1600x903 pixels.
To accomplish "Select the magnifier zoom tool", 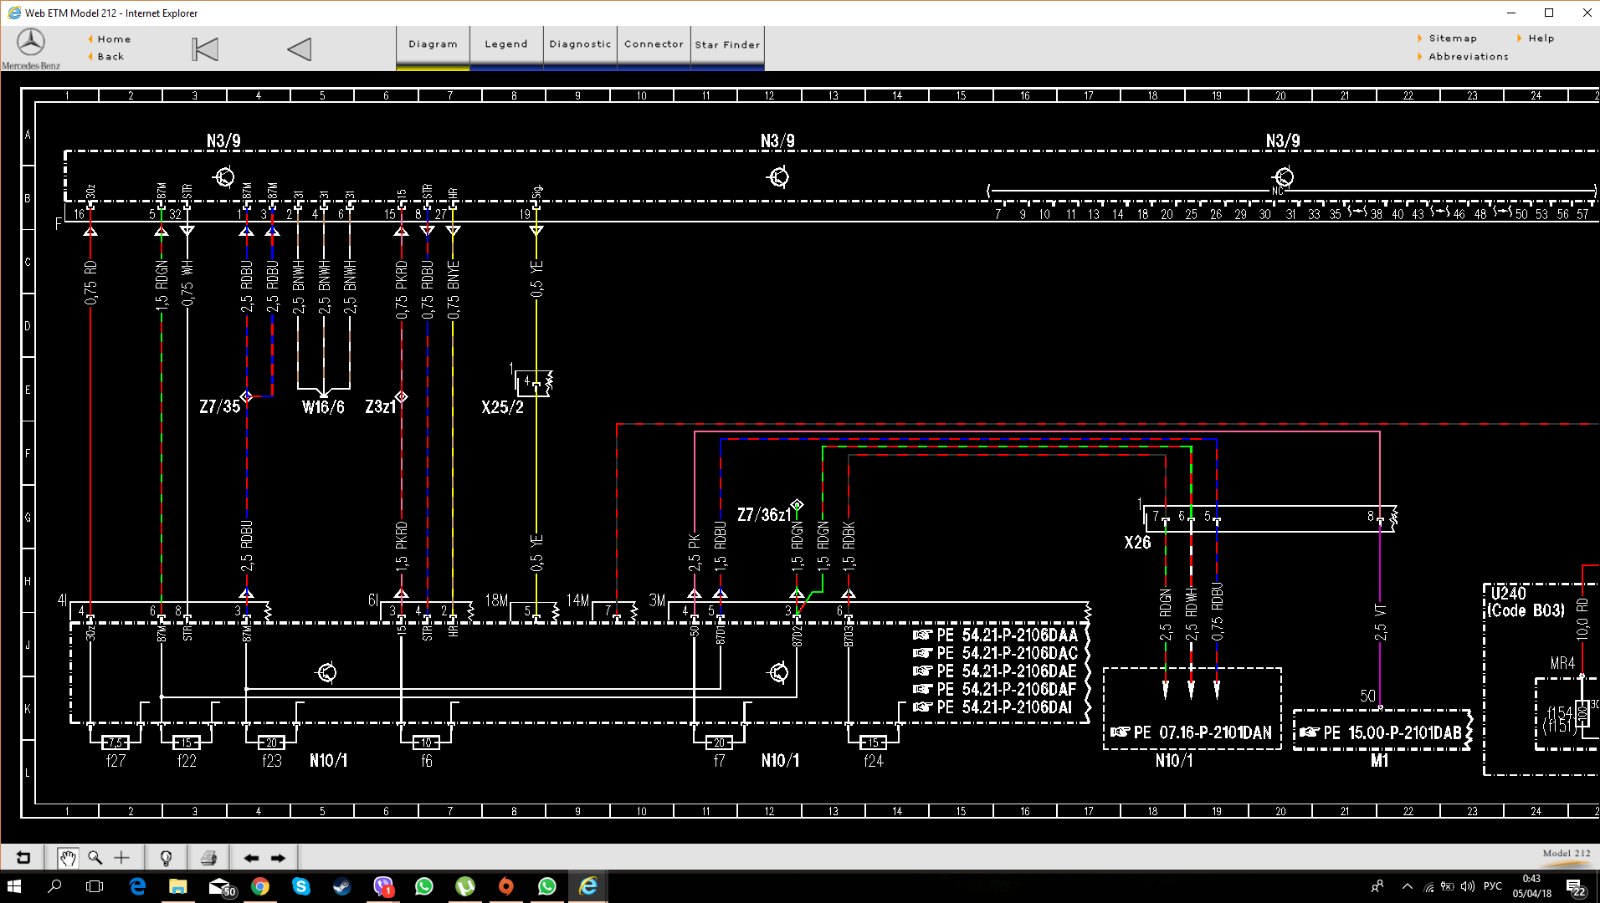I will 95,857.
